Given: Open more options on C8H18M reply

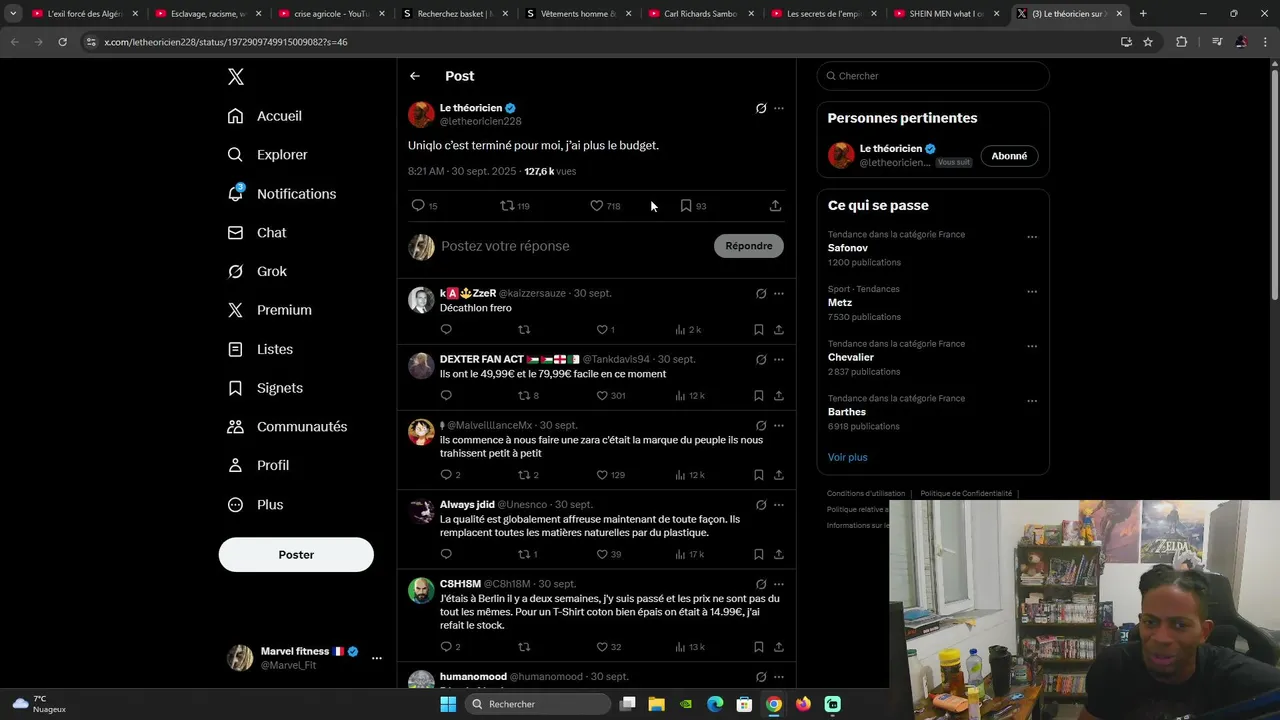Looking at the screenshot, I should click(x=779, y=584).
